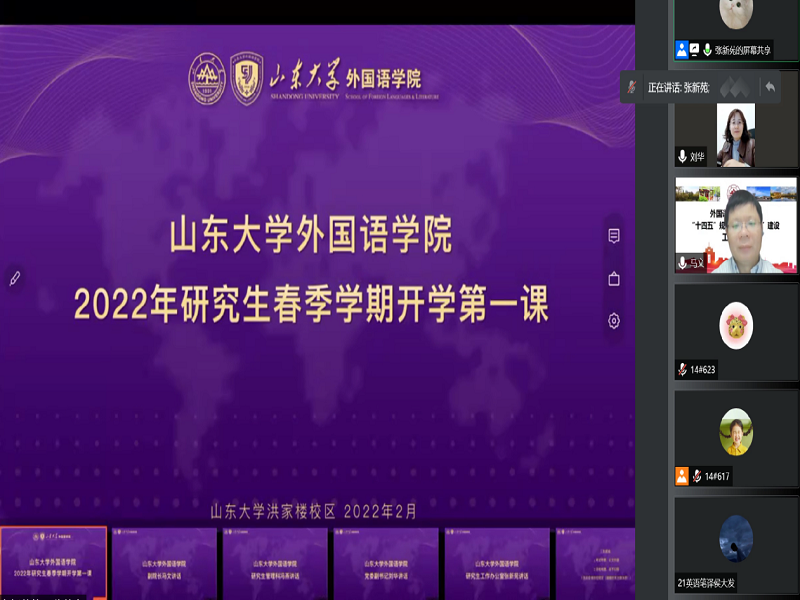Click the muted microphone icon beside 14#623
Screen dimensions: 800x600
click(682, 369)
